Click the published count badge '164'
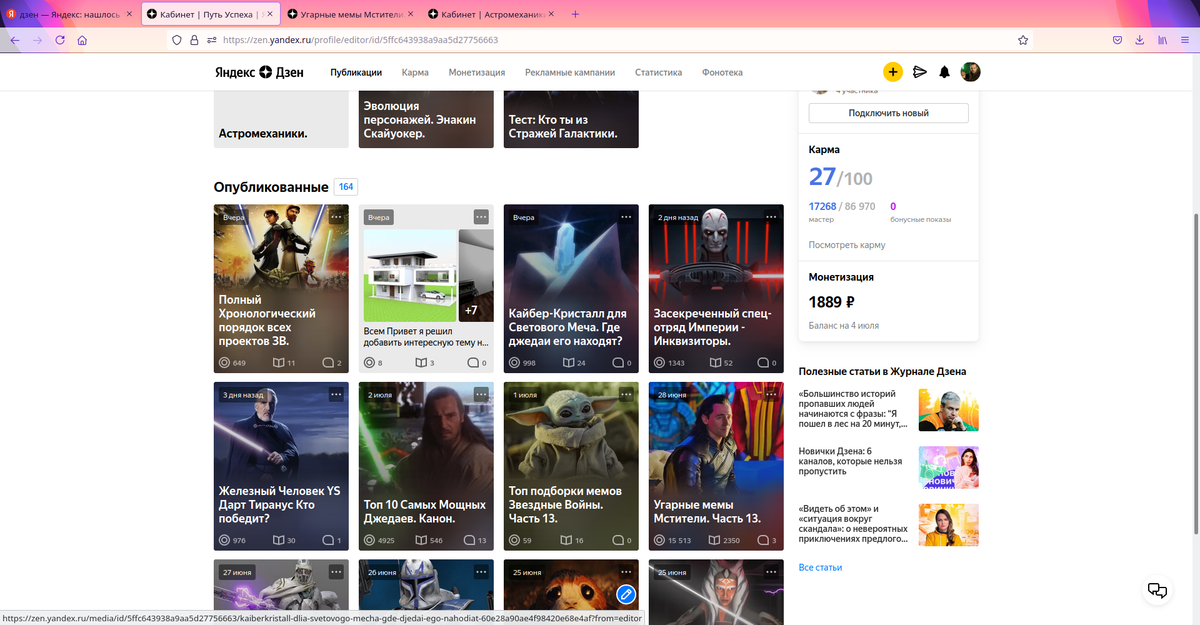Screen dimensions: 1200x625 click(346, 187)
